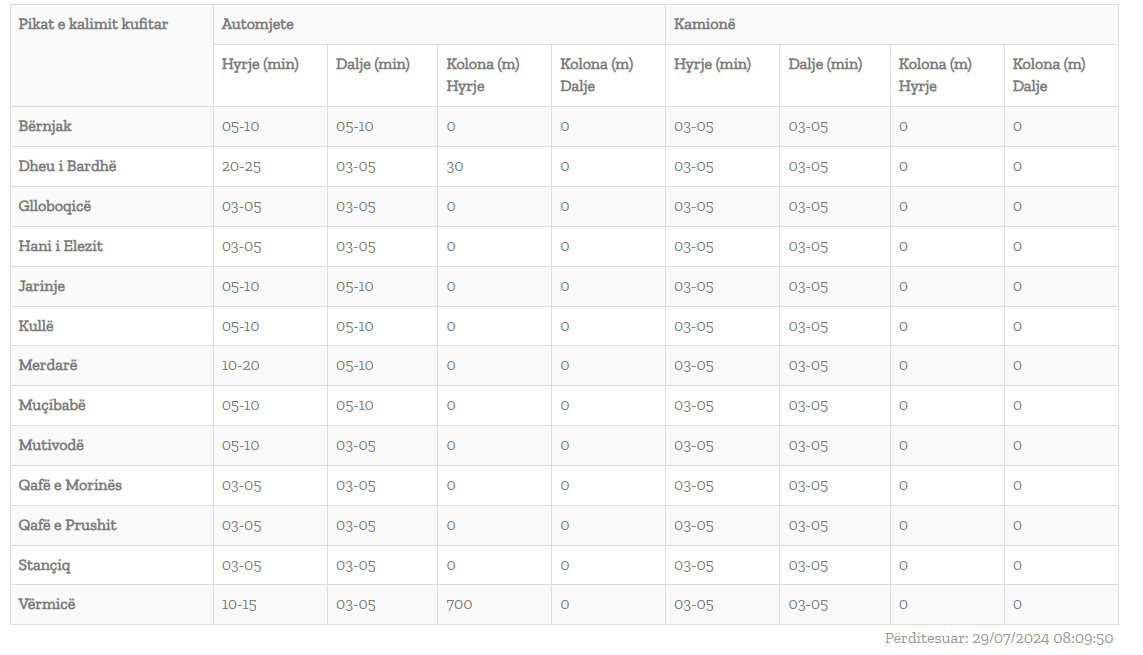This screenshot has height=655, width=1143.
Task: Click the Pikat e kalimit kufitar header
Action: pos(93,24)
